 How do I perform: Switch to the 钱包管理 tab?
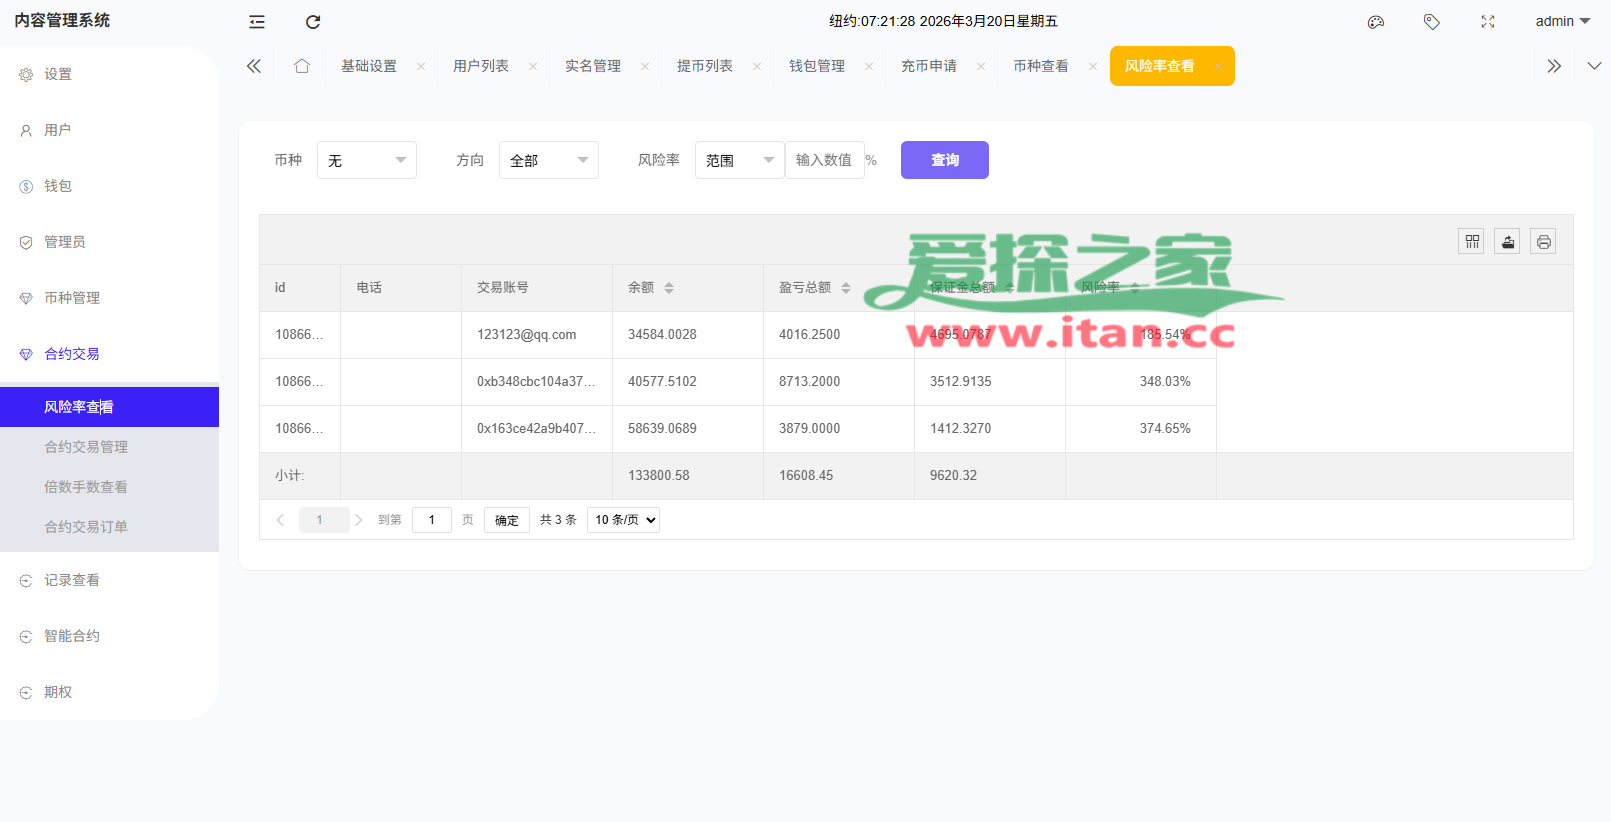[x=817, y=66]
